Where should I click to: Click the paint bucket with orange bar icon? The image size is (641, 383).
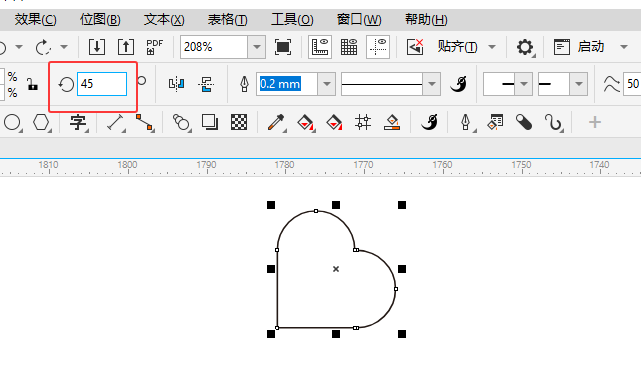click(392, 122)
